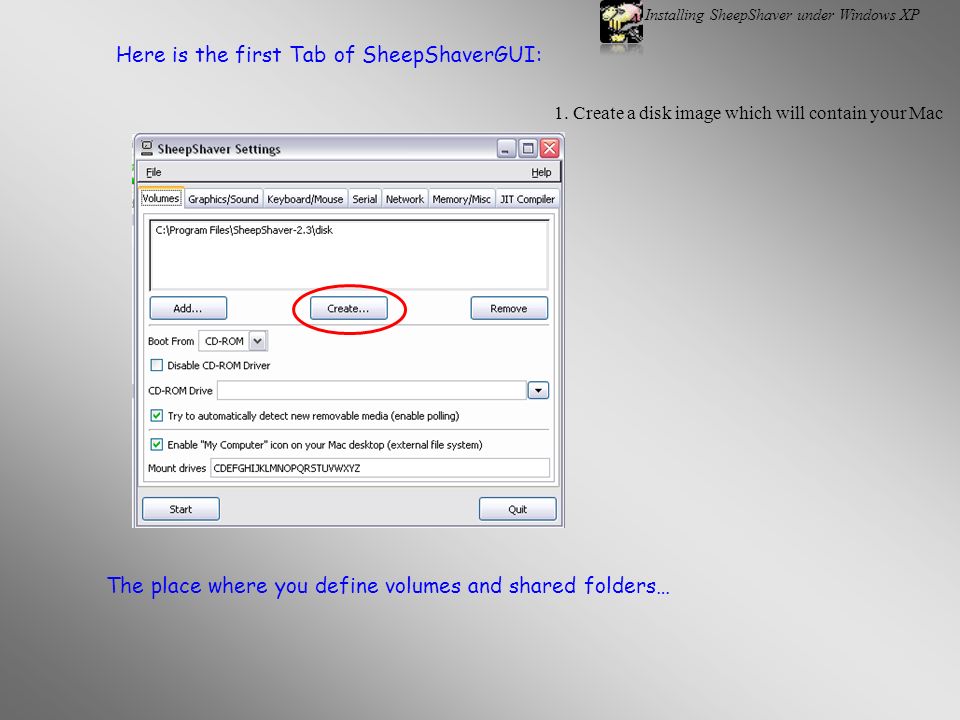Click the CD-ROM Drive input field

(372, 391)
